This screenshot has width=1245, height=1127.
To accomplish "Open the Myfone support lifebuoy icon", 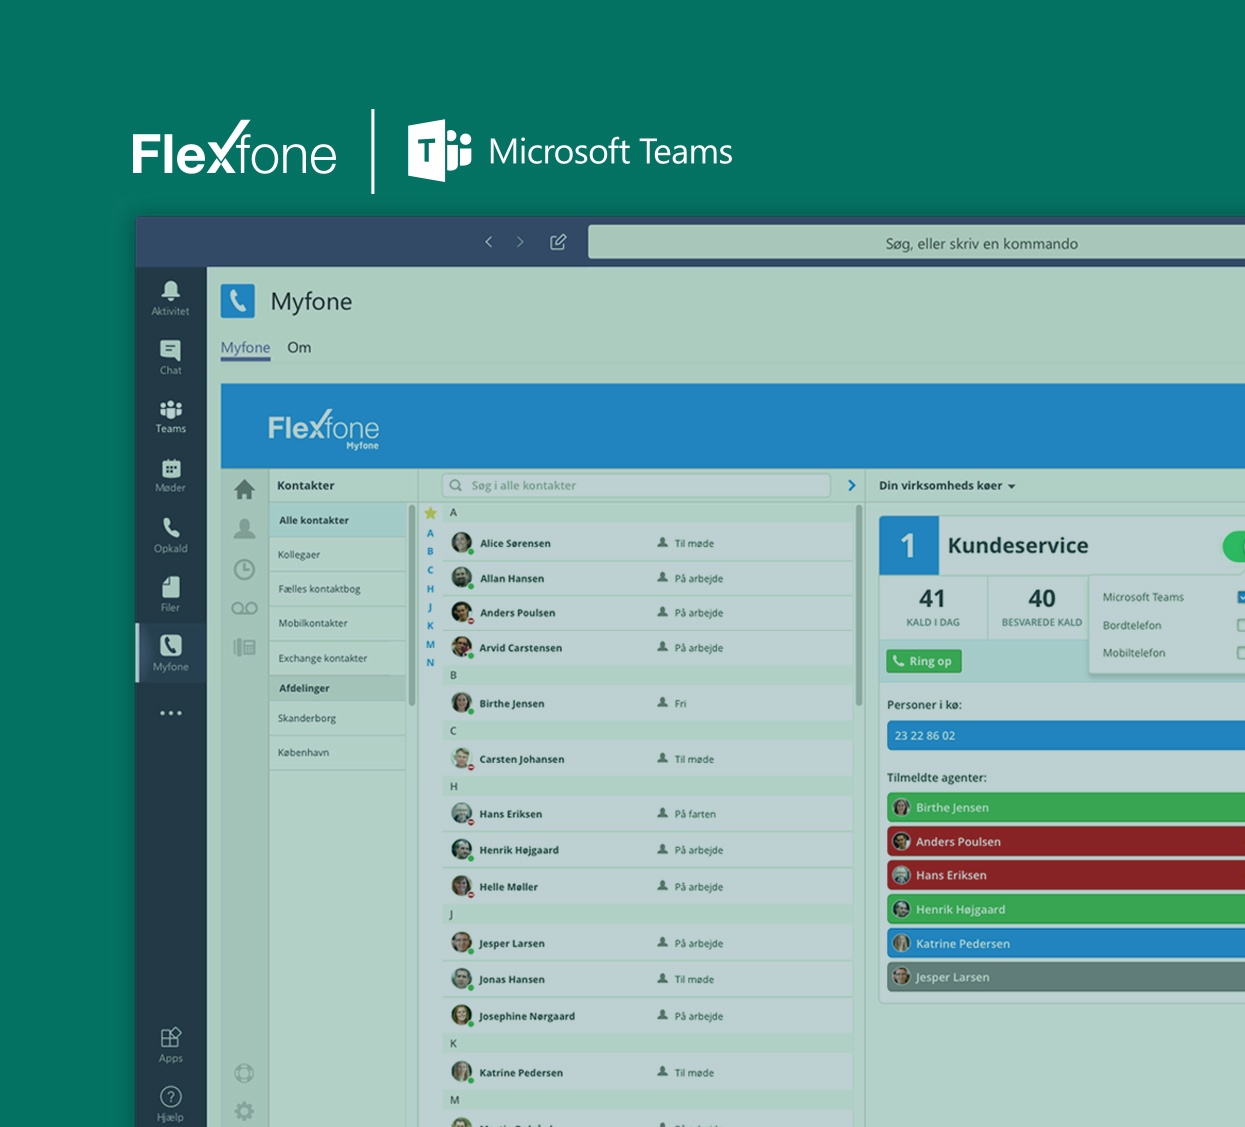I will coord(244,1073).
